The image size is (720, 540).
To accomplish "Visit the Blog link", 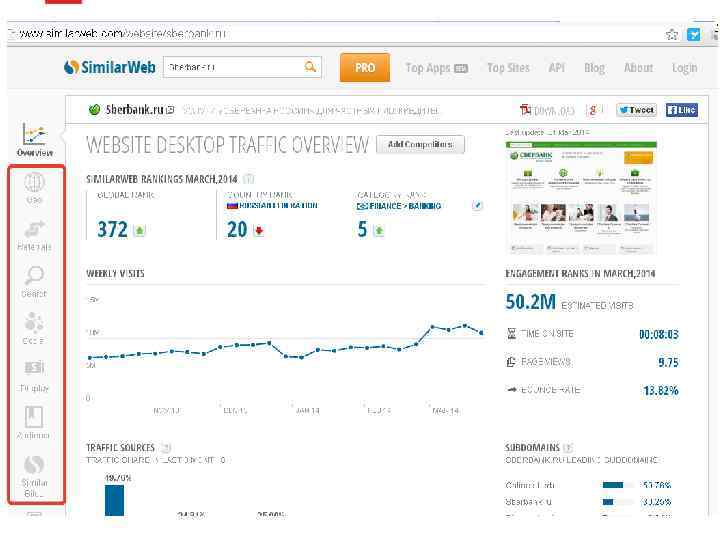I will point(594,68).
